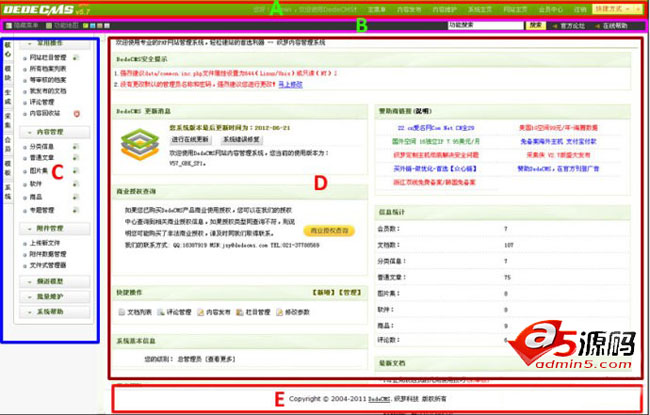650x415 pixels.
Task: Open the 官方论坛 link in the dark toolbar
Action: [x=572, y=26]
